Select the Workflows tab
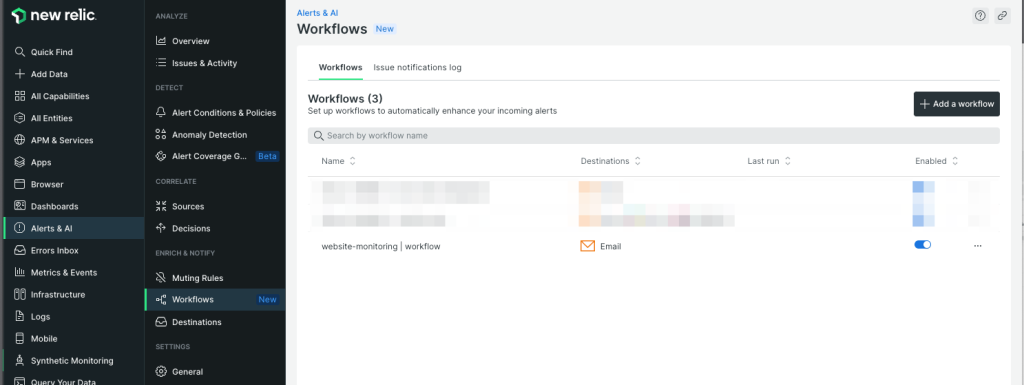This screenshot has width=1024, height=385. (x=340, y=67)
